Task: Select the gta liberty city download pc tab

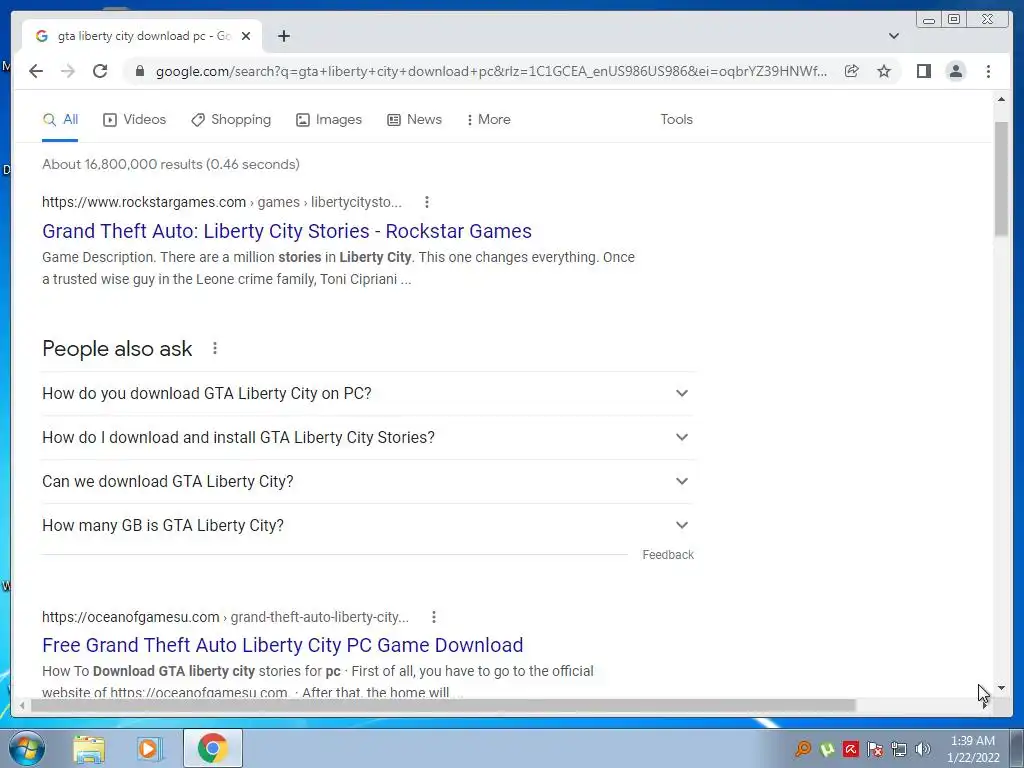Action: [142, 36]
